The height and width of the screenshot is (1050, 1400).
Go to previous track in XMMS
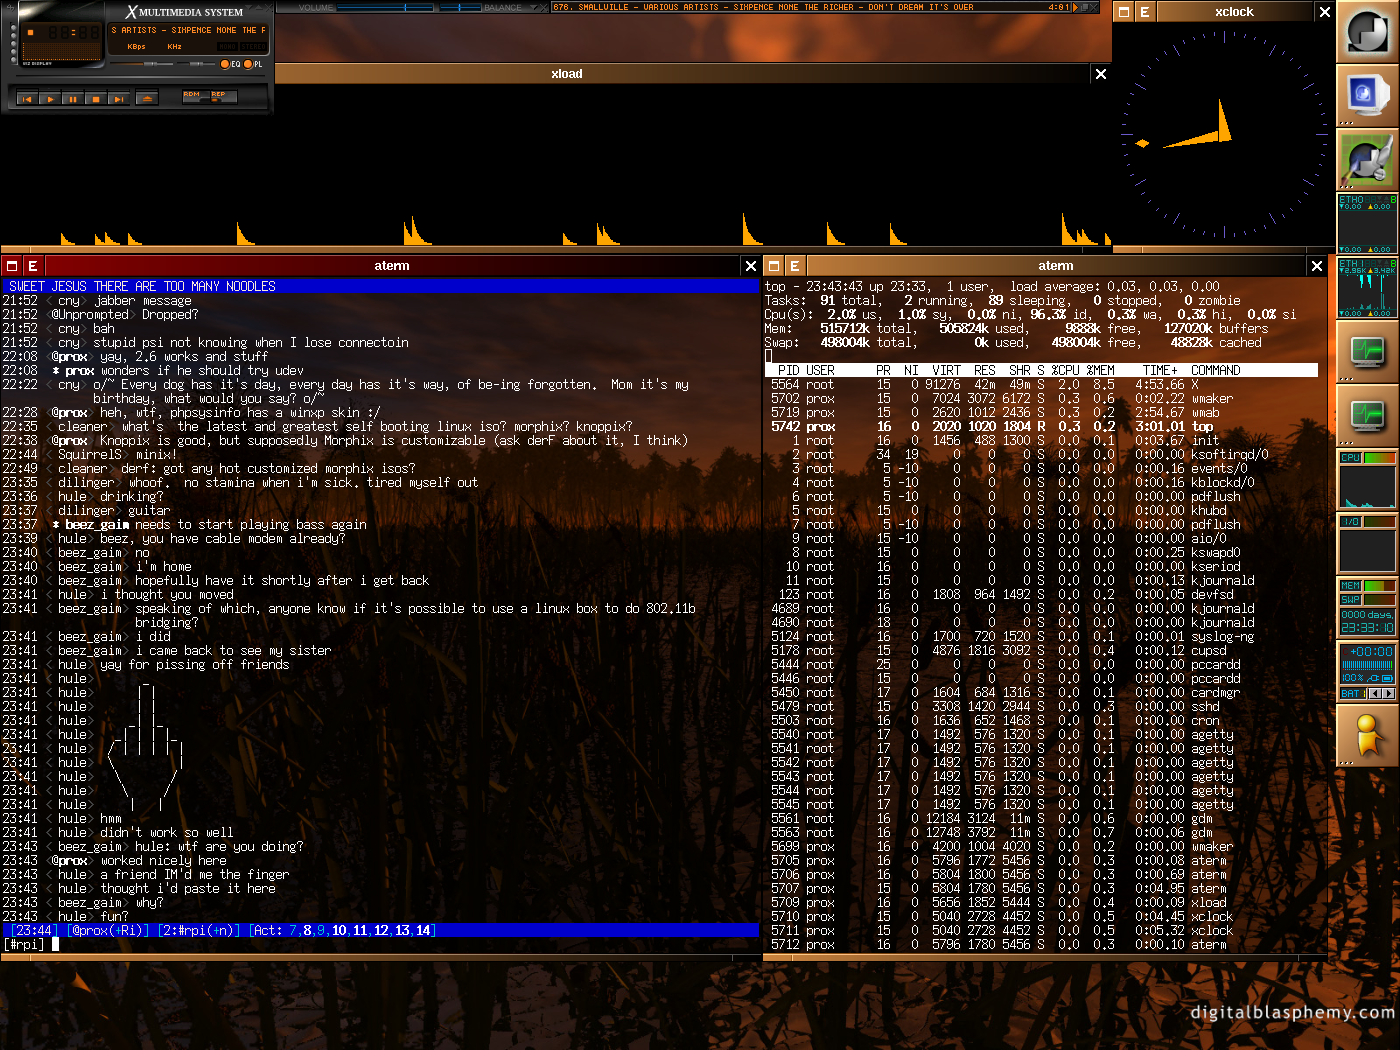click(x=27, y=99)
